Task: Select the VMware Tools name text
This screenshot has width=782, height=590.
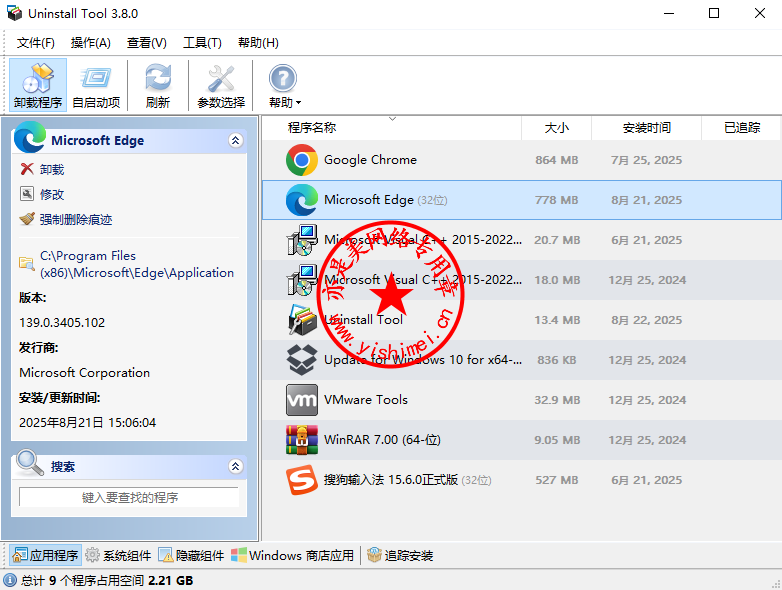Action: (x=366, y=400)
